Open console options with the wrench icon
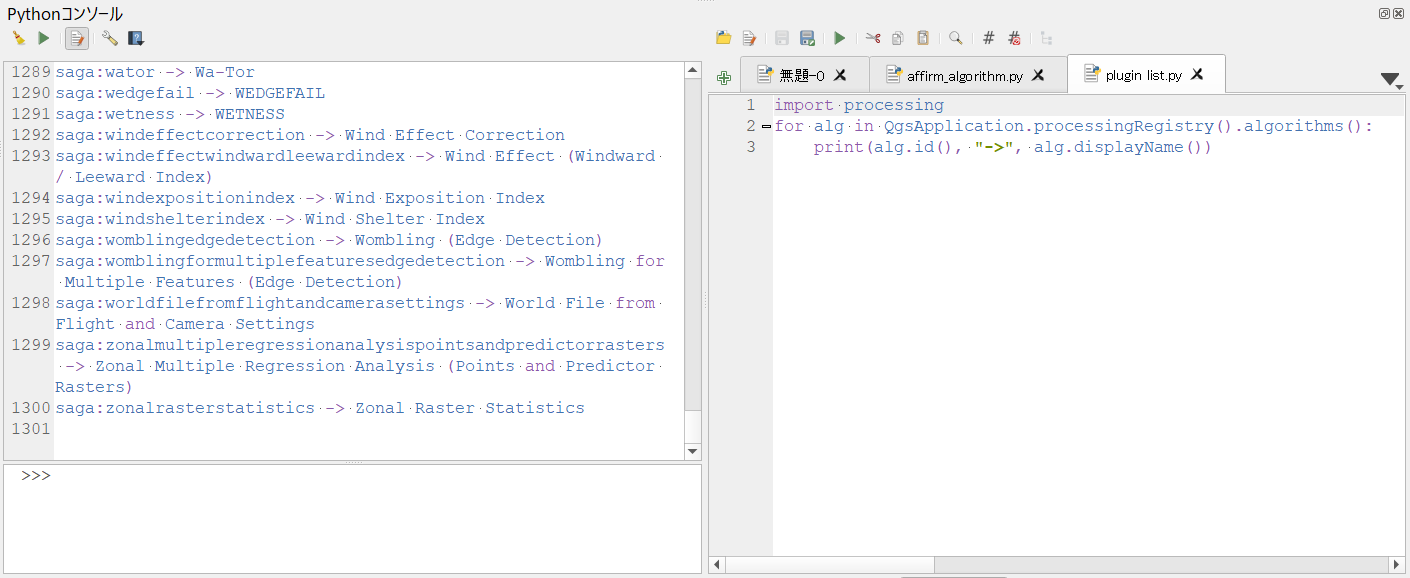The height and width of the screenshot is (578, 1410). pos(108,37)
